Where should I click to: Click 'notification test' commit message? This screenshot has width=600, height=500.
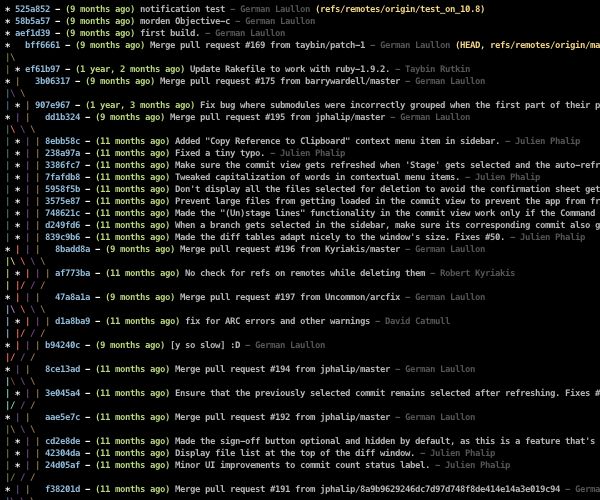[x=183, y=9]
